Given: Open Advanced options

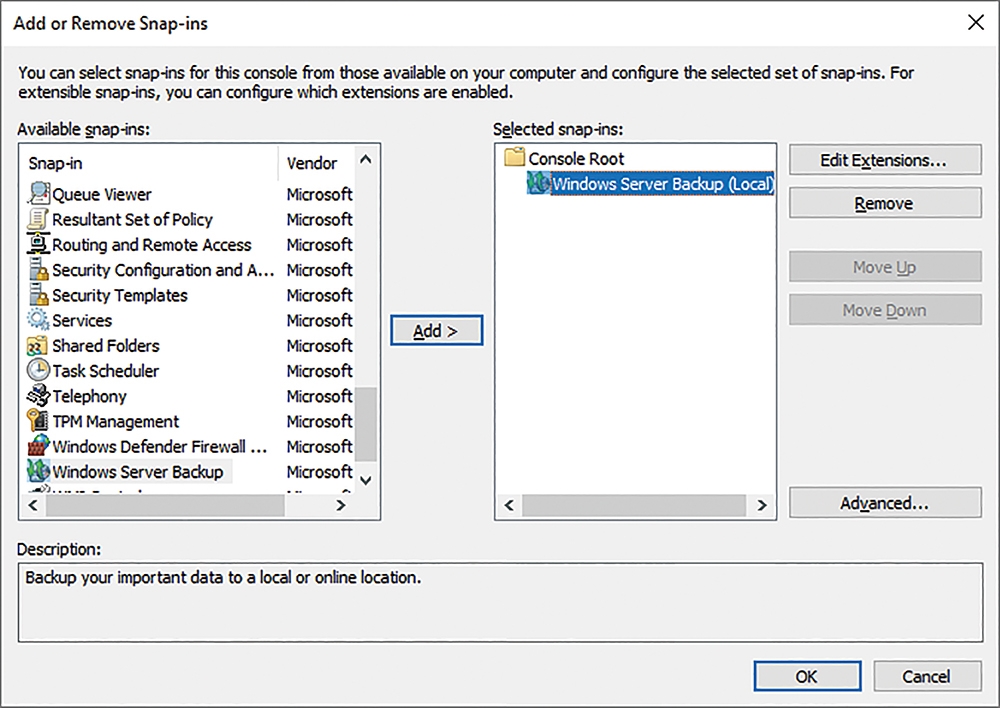Looking at the screenshot, I should click(885, 503).
